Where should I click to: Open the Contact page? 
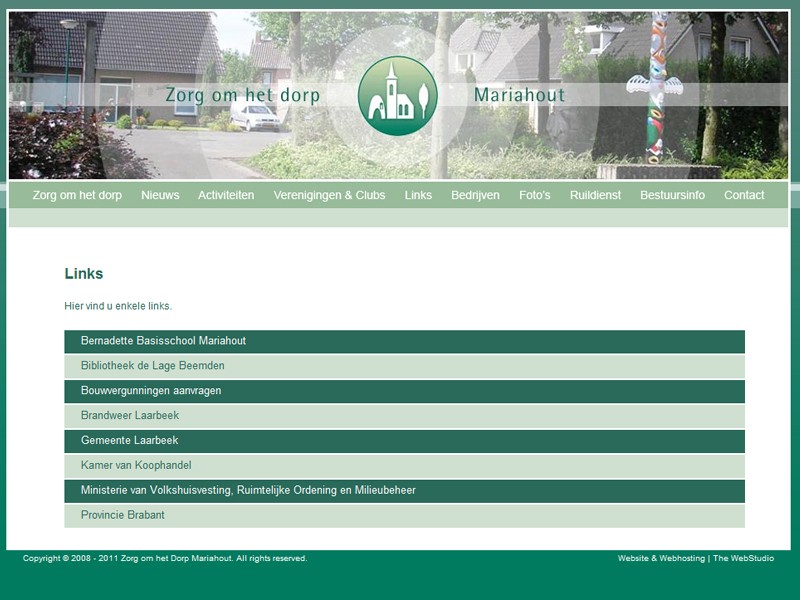pos(744,195)
